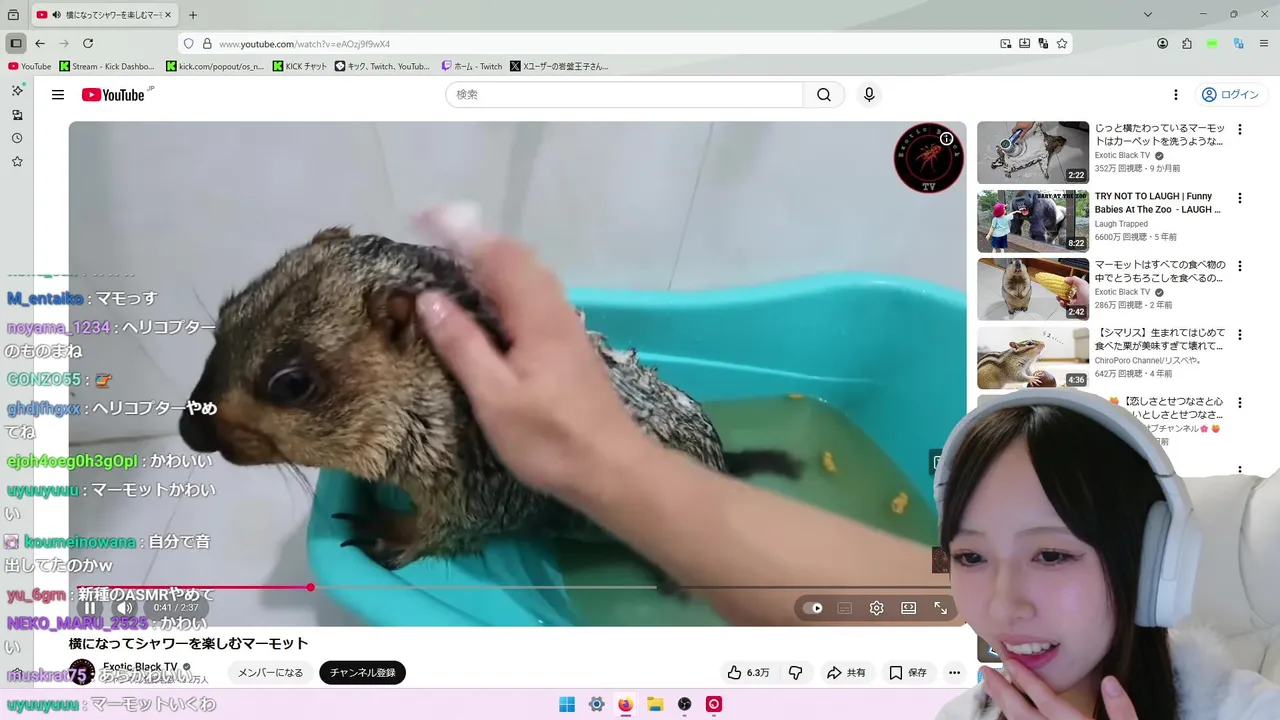
Task: Switch to theater mode
Action: (x=909, y=608)
